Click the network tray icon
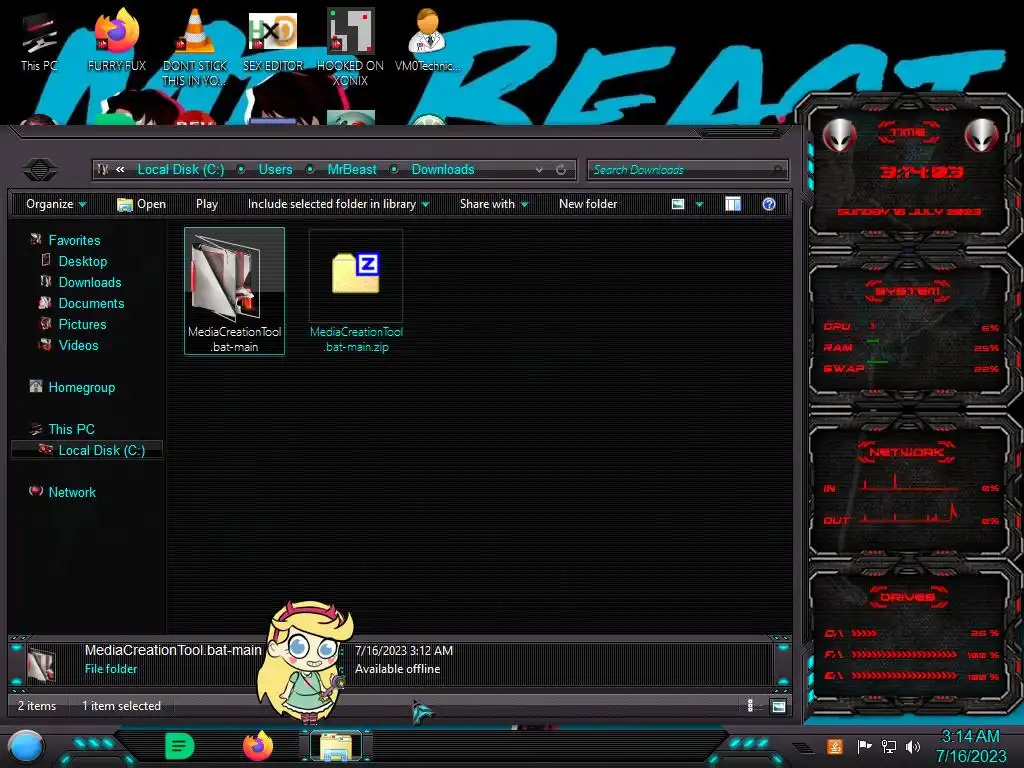 889,746
